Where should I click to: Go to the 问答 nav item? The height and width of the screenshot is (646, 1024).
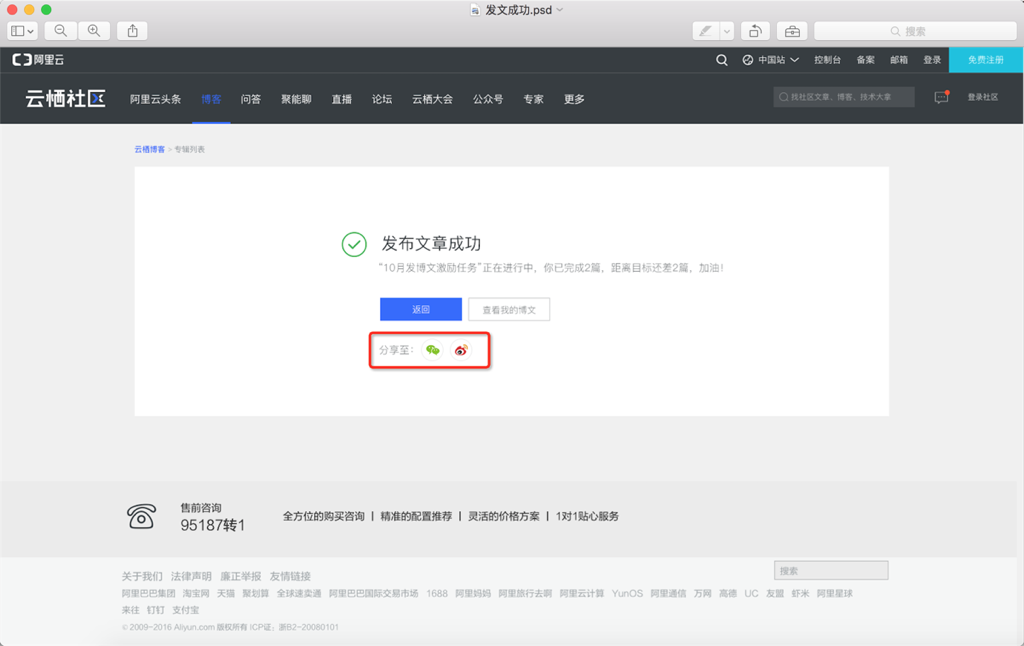[251, 99]
